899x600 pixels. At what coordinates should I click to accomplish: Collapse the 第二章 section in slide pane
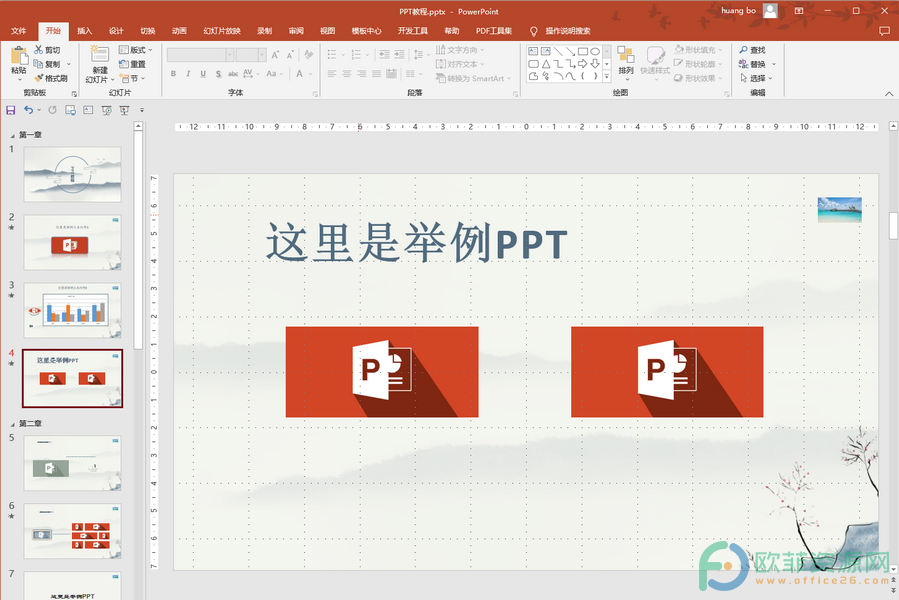(13, 424)
